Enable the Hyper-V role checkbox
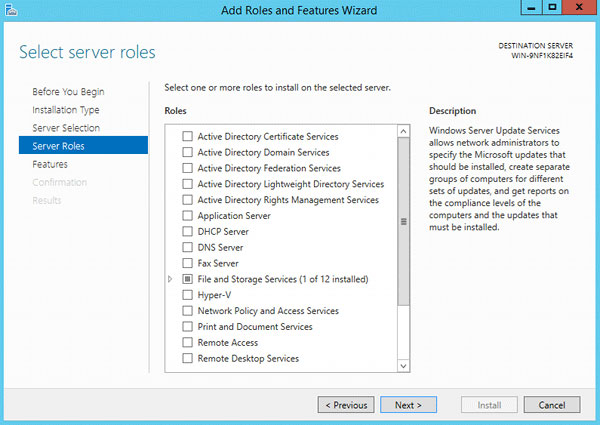This screenshot has height=425, width=600. 188,295
